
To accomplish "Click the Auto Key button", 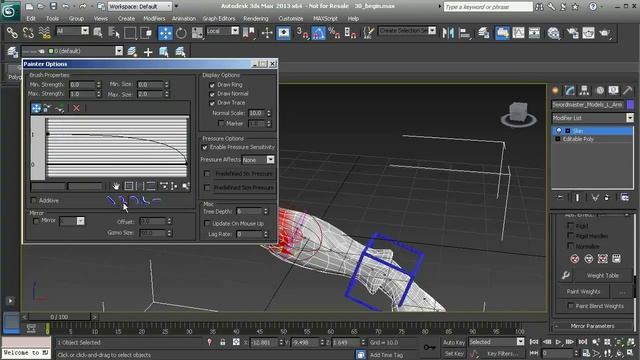I will [x=454, y=342].
